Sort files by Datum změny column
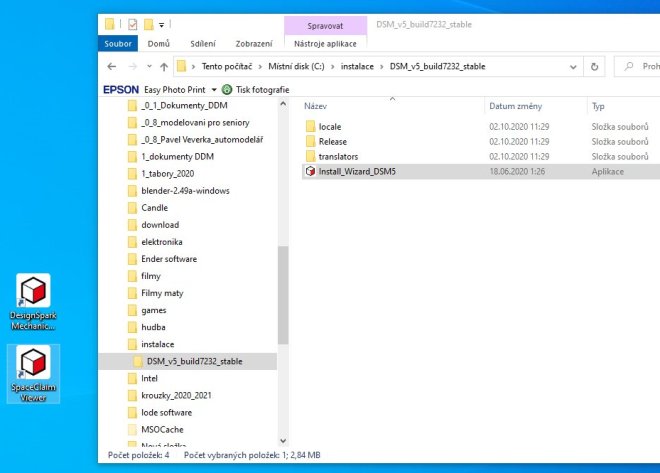 point(515,106)
